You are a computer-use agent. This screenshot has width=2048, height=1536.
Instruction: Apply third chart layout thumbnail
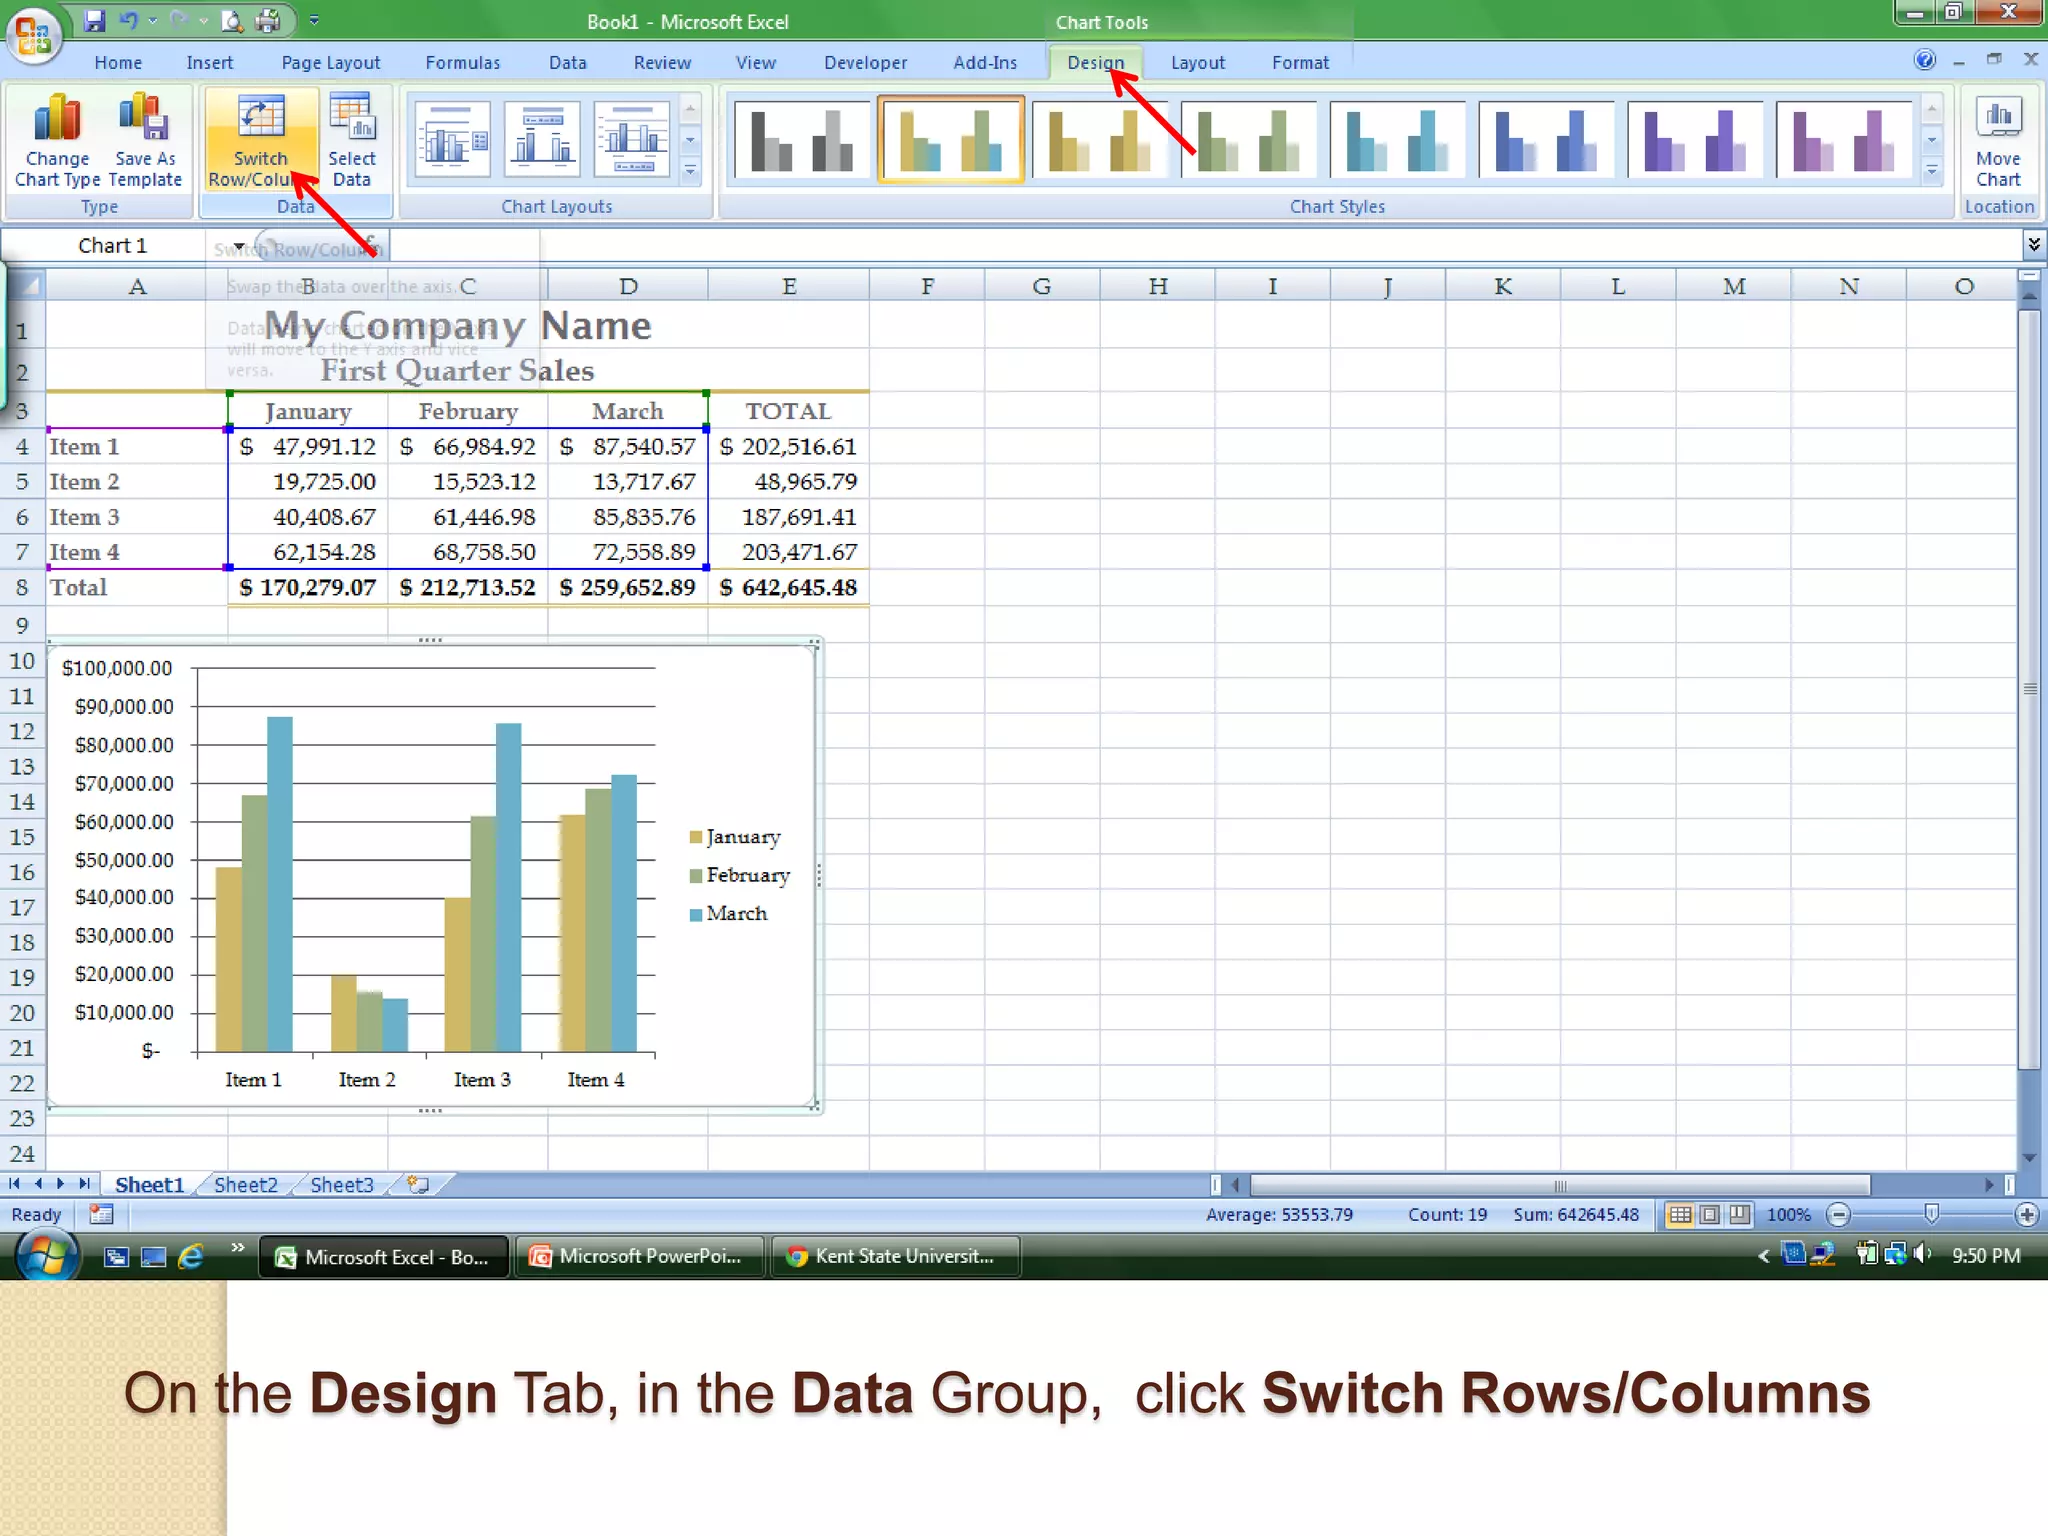point(632,139)
